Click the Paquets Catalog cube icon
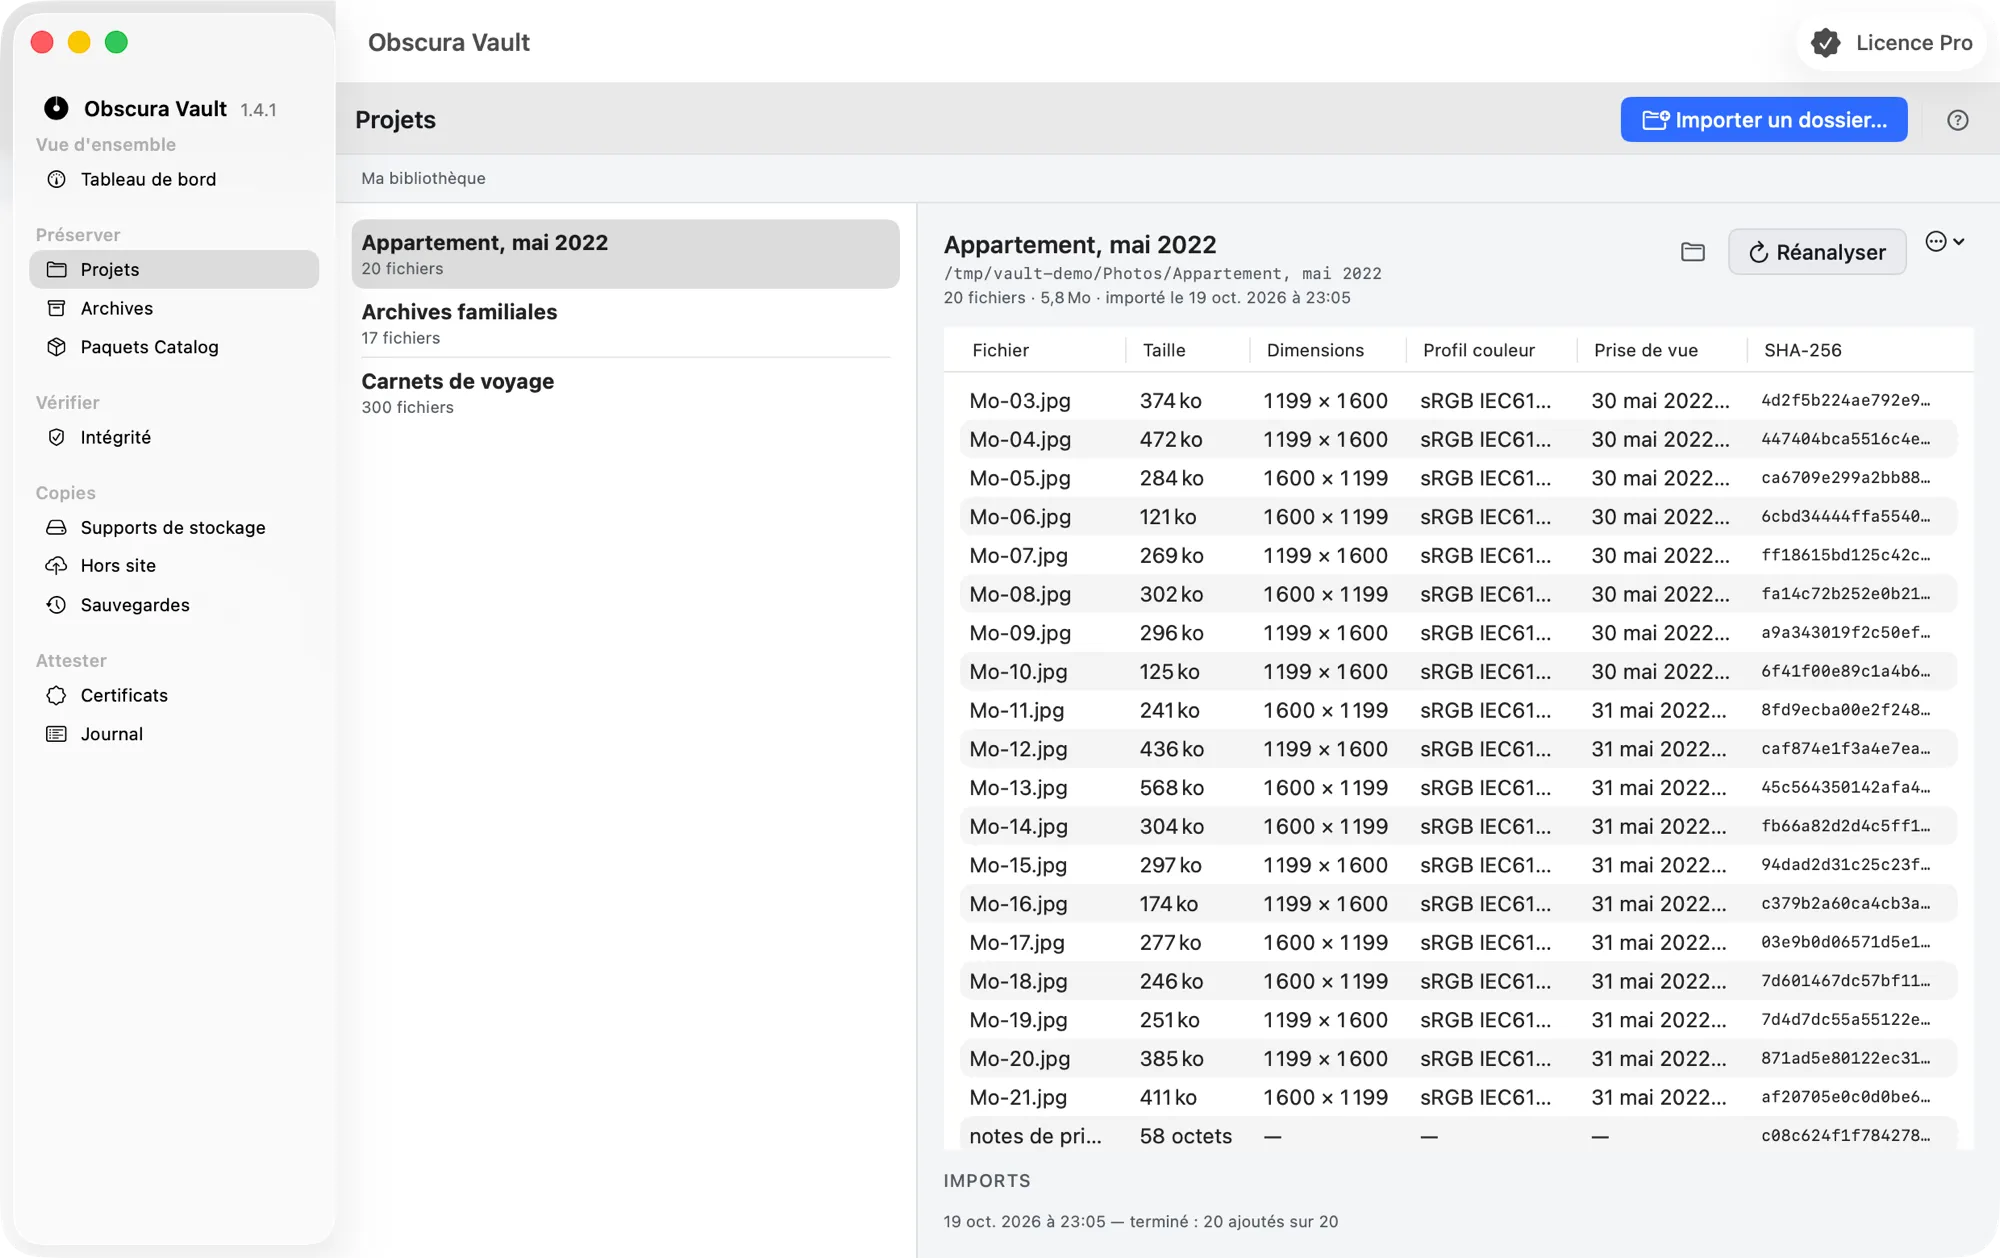 57,347
